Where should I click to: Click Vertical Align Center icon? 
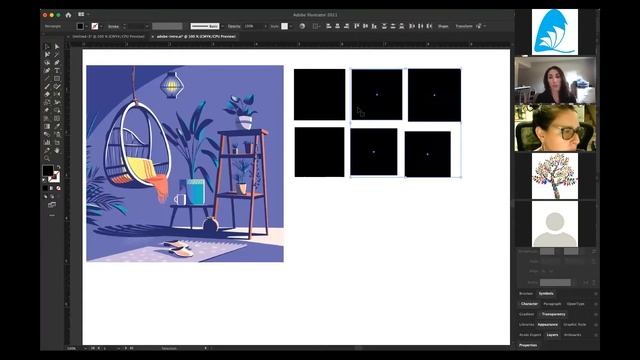(365, 26)
